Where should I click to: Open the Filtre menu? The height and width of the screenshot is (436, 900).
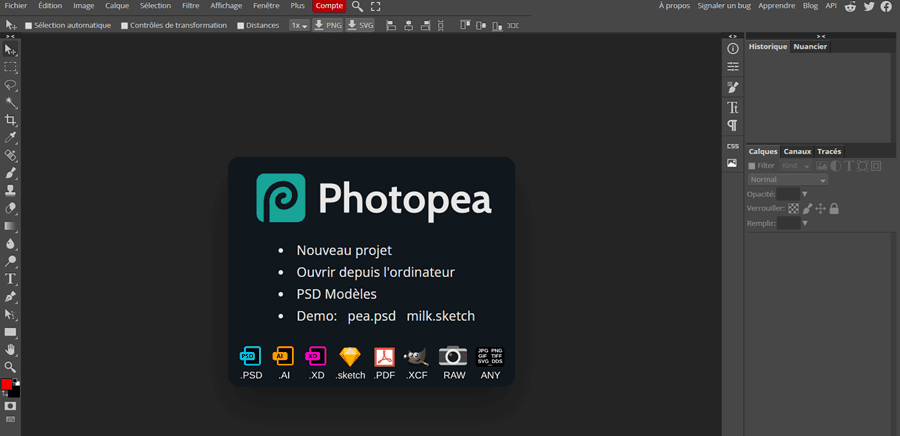coord(191,6)
